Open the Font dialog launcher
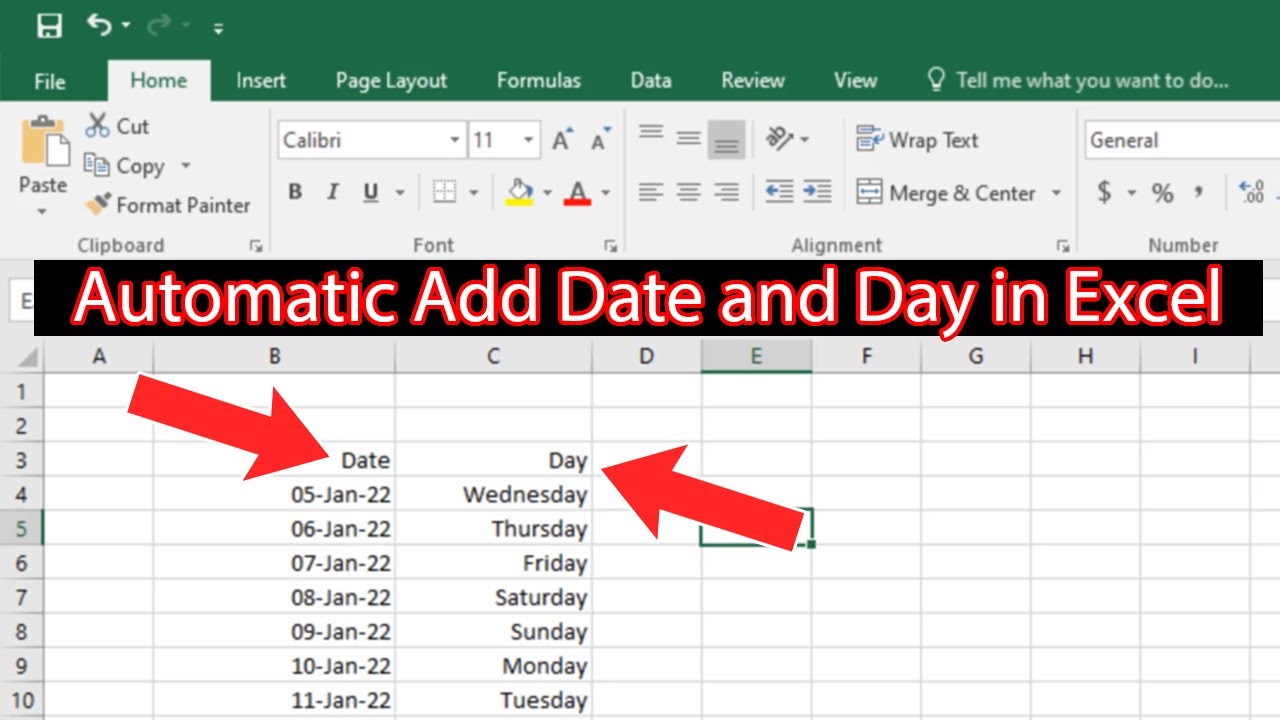The width and height of the screenshot is (1280, 720). point(610,246)
